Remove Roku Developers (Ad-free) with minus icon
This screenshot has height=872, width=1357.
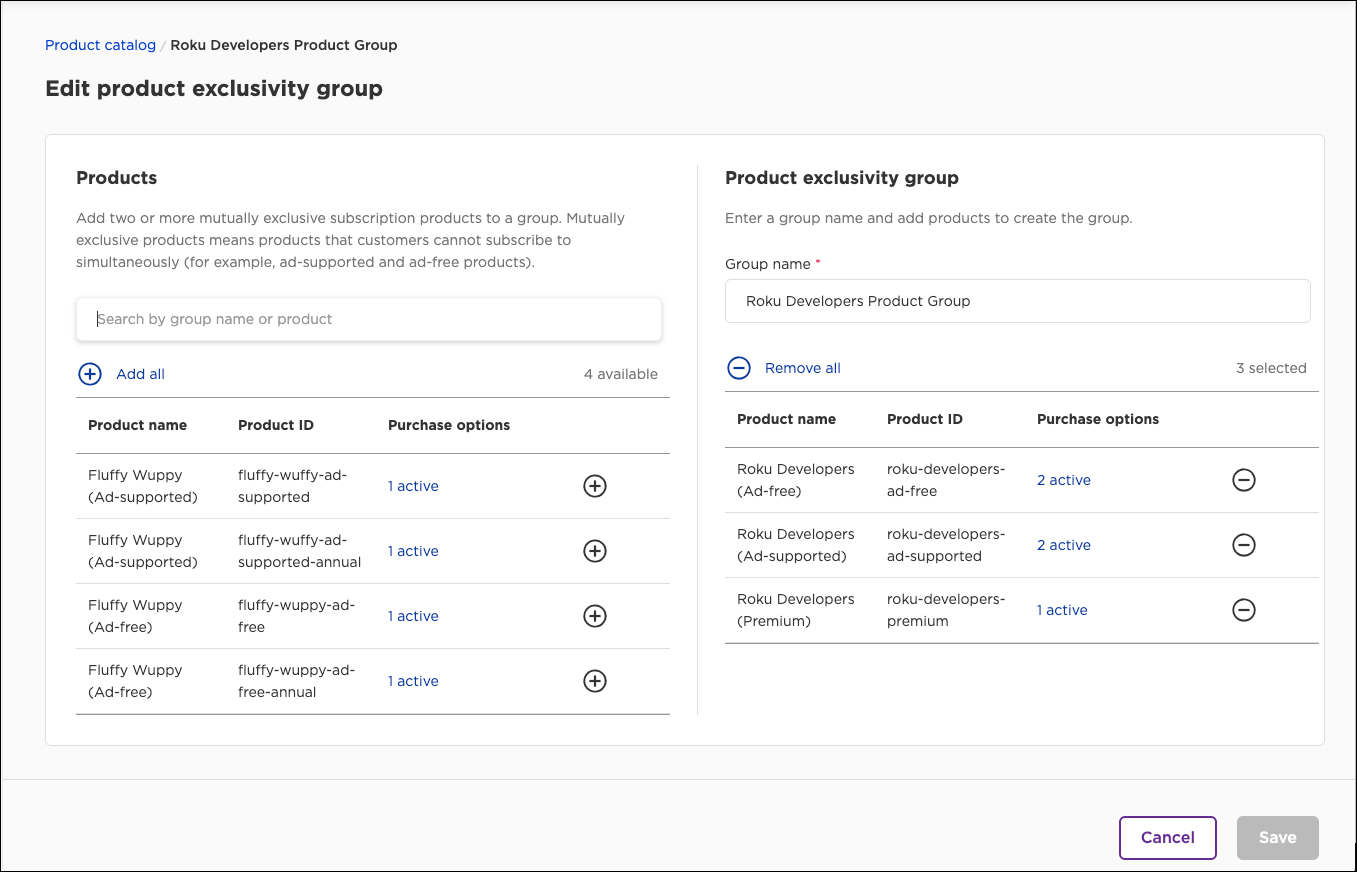tap(1244, 480)
